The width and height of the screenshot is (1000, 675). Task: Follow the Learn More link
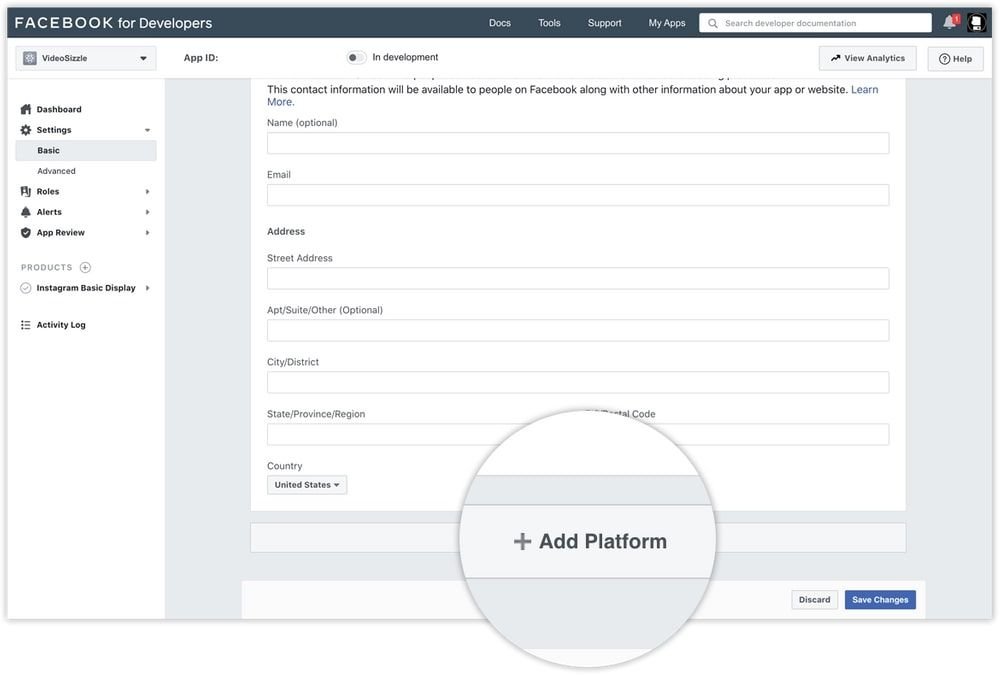[x=864, y=90]
